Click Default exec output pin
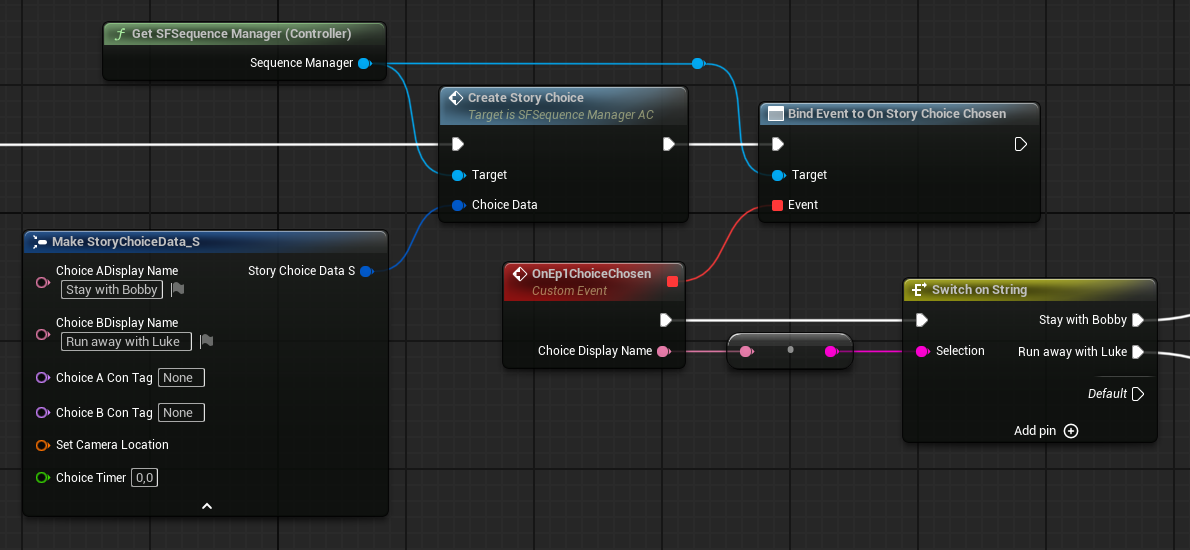 pyautogui.click(x=1138, y=394)
